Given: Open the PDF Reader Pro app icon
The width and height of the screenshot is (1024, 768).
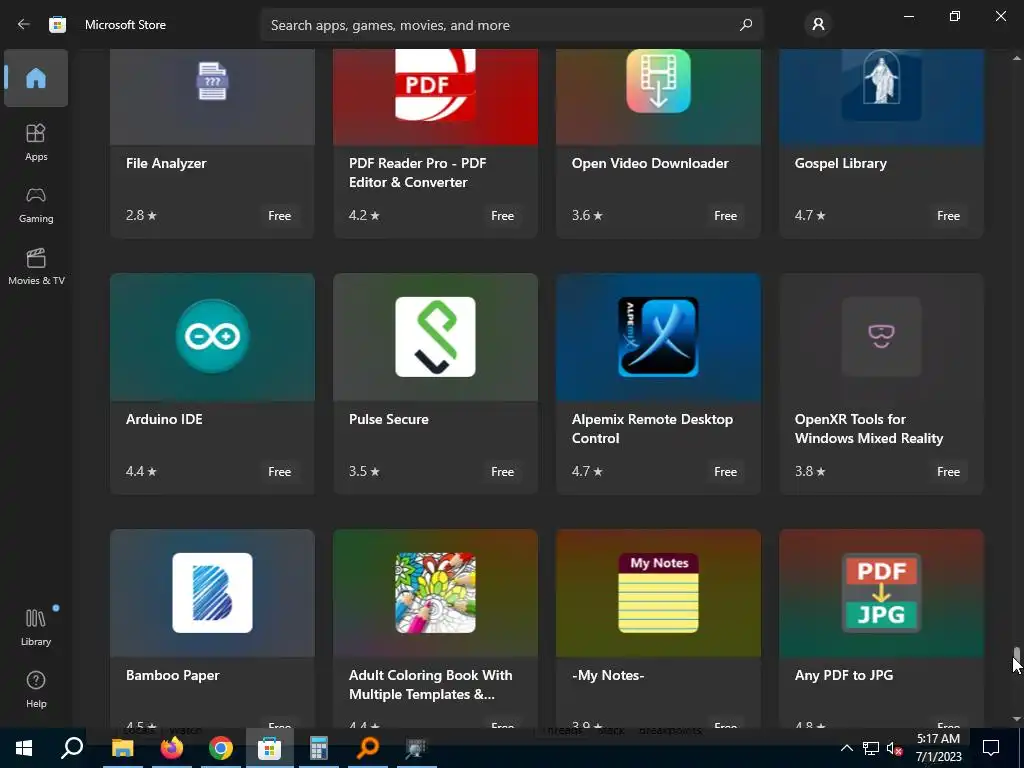Looking at the screenshot, I should [x=436, y=85].
